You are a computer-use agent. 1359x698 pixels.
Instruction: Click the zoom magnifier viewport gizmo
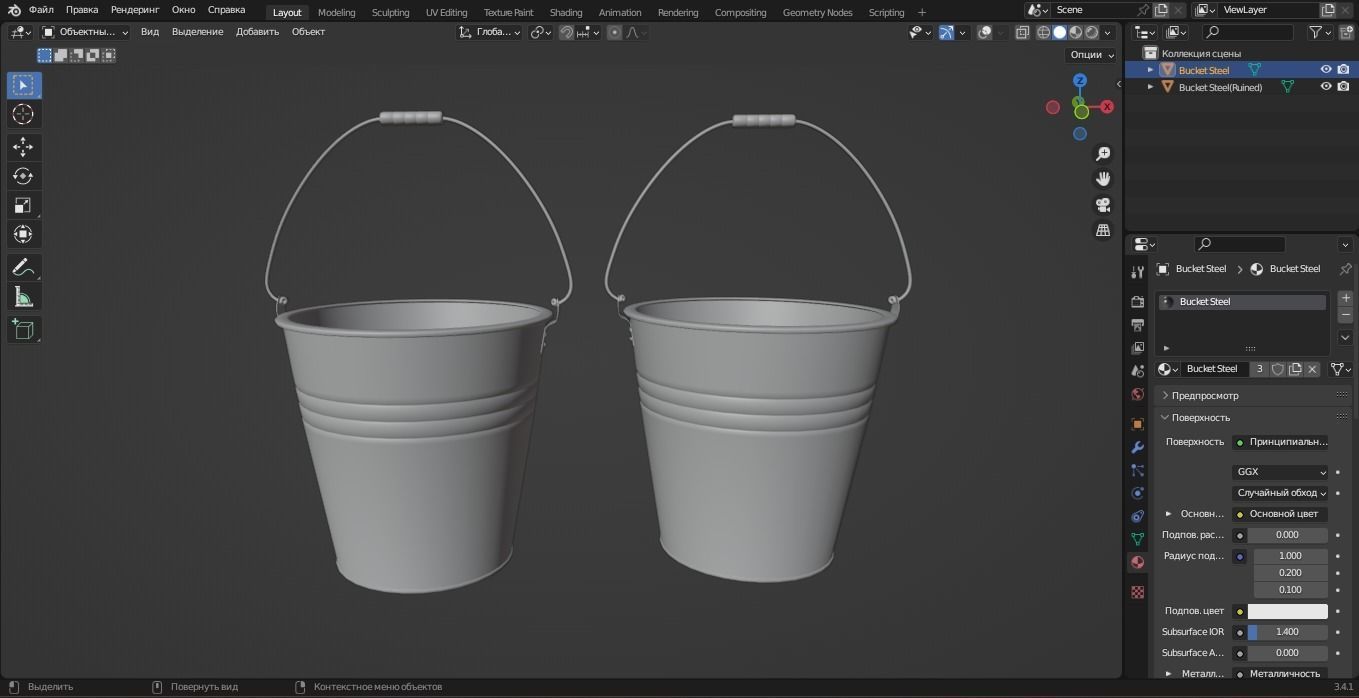pos(1103,154)
